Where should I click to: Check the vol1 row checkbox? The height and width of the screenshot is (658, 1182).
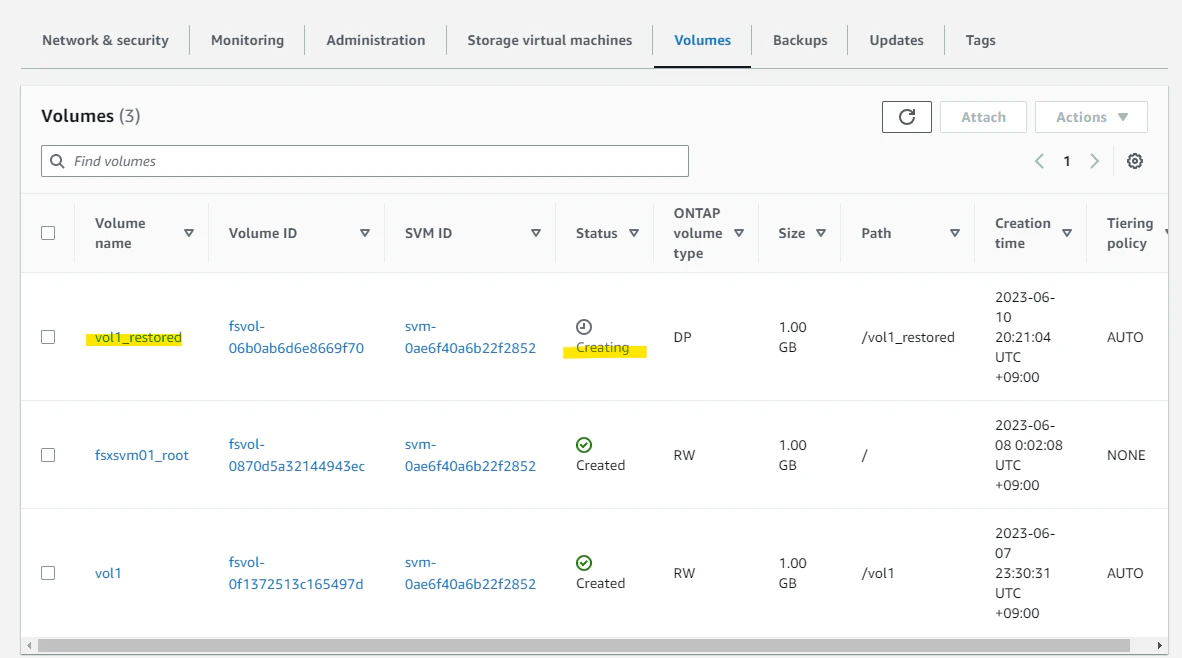click(48, 573)
